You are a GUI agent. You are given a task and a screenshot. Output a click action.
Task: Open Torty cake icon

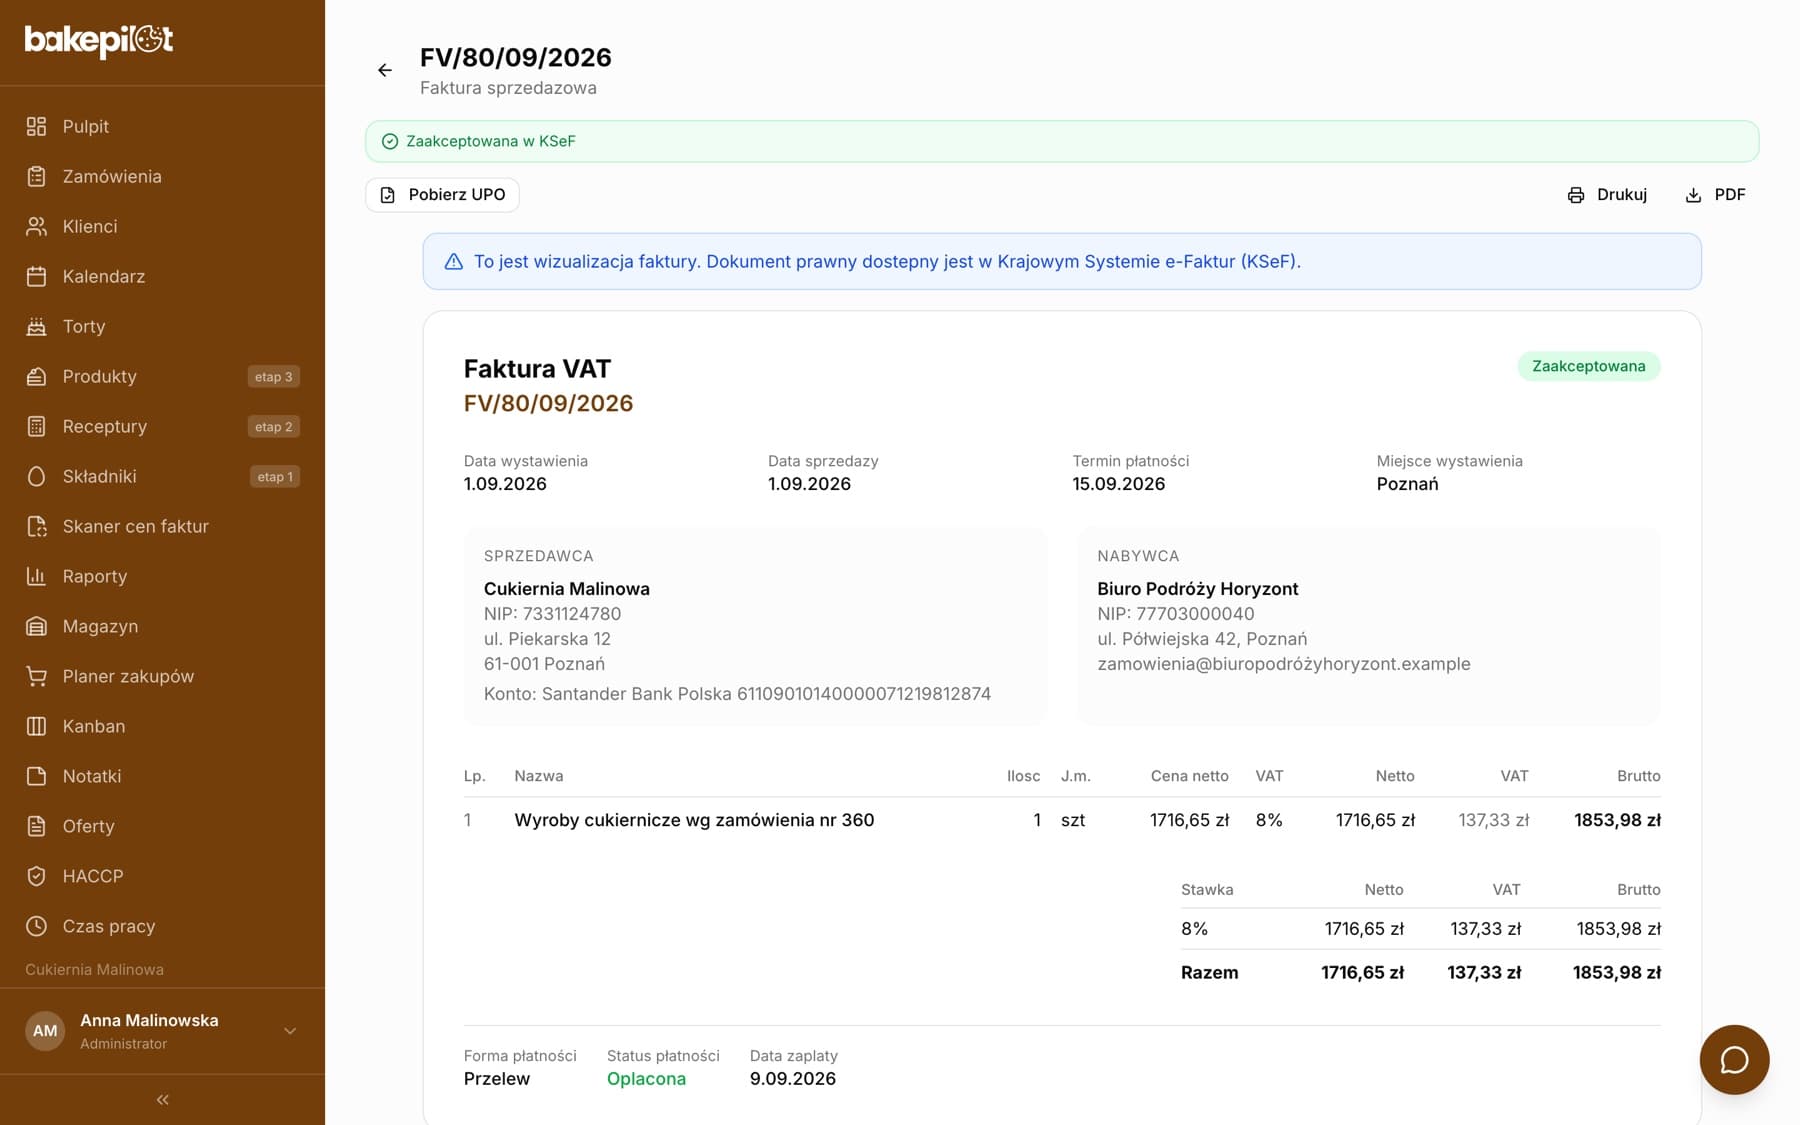[x=36, y=326]
